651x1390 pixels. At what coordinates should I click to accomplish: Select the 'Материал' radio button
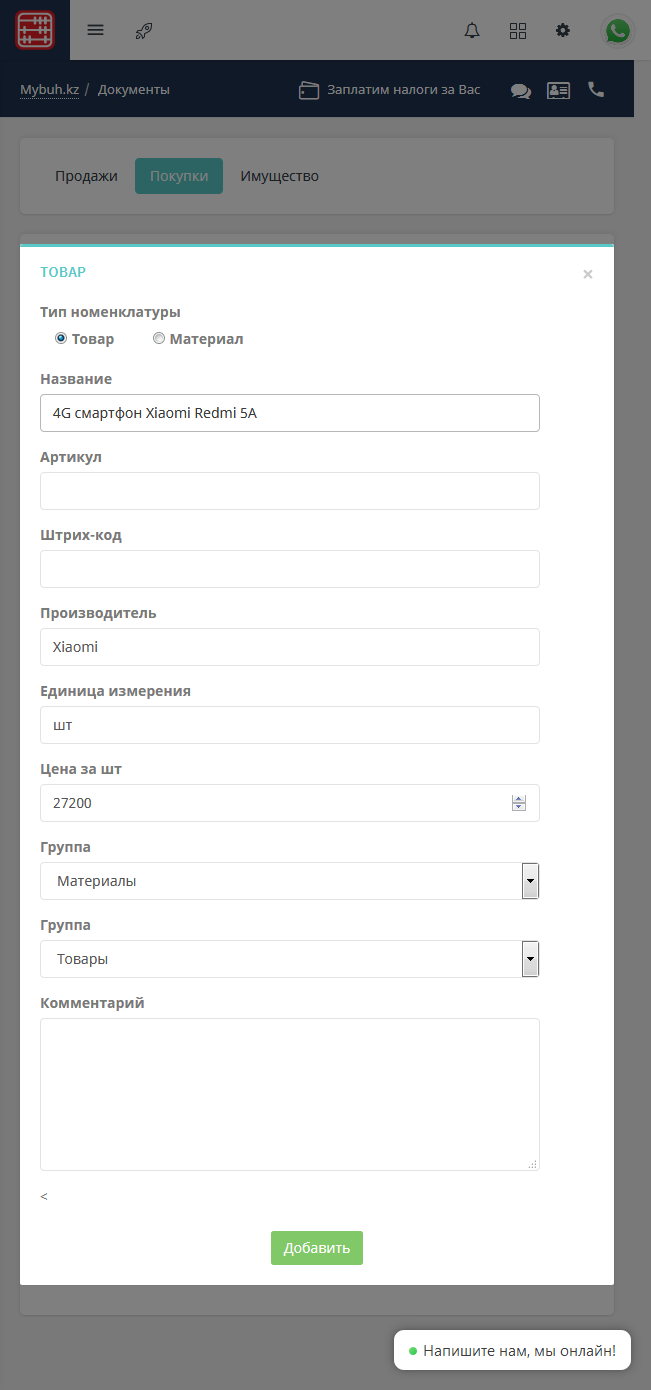[x=158, y=338]
